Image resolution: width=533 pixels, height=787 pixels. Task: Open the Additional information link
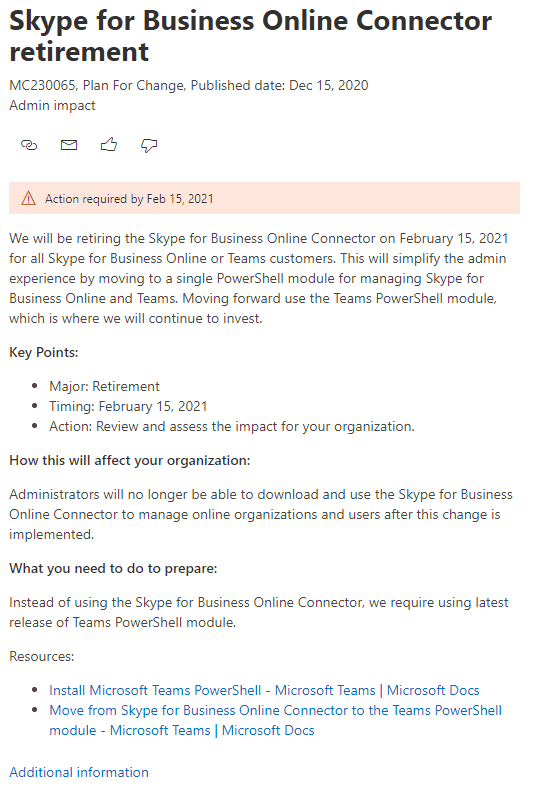(x=79, y=772)
